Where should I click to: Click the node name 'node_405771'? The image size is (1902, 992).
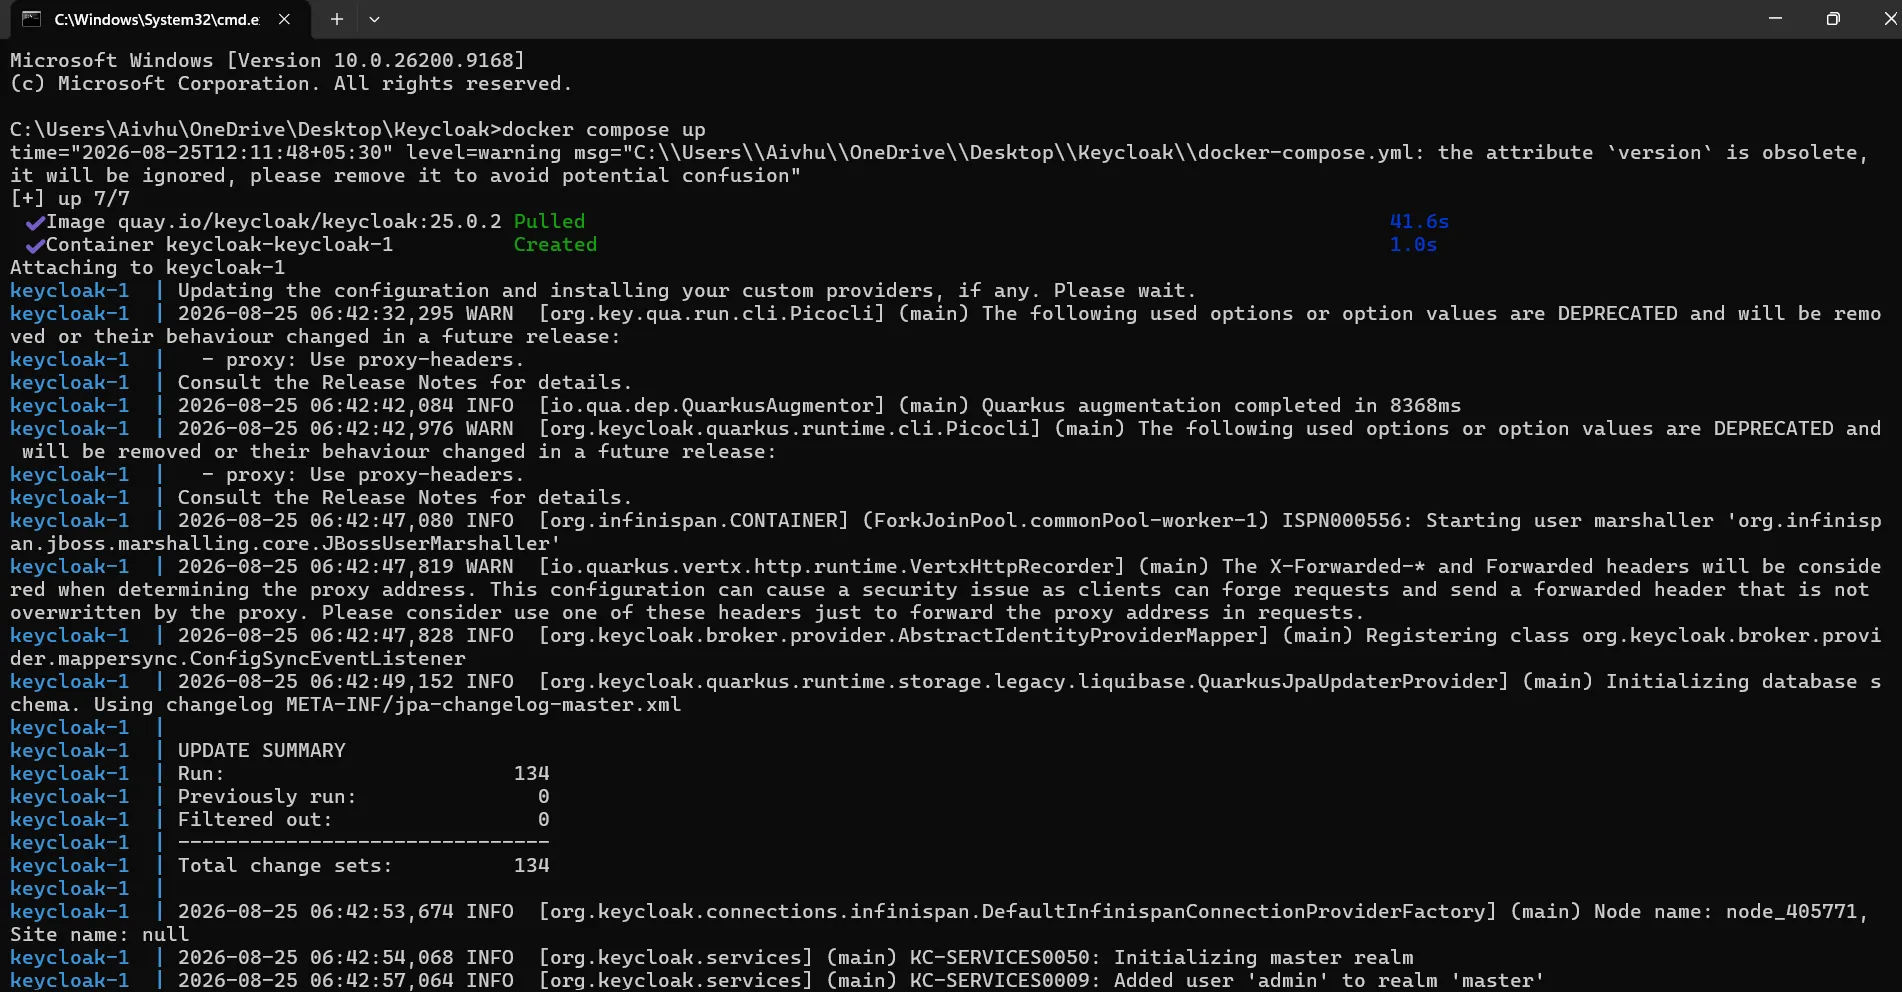click(1791, 911)
